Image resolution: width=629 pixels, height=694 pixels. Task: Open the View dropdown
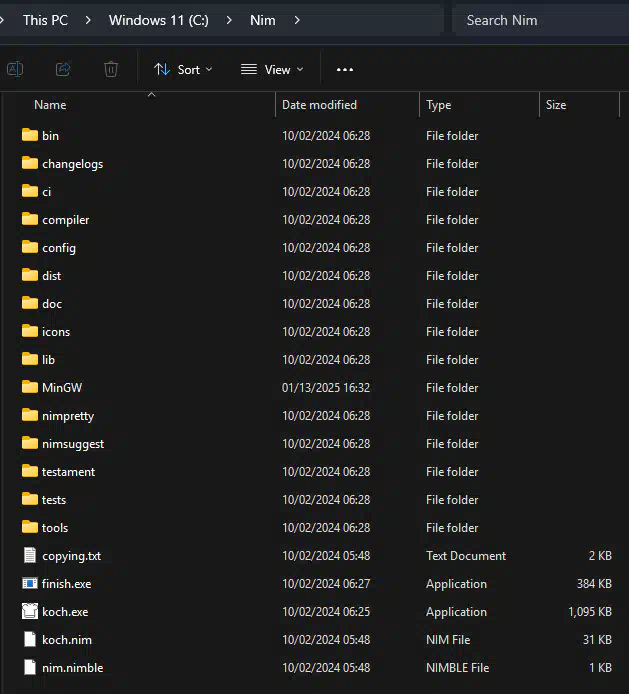click(272, 69)
